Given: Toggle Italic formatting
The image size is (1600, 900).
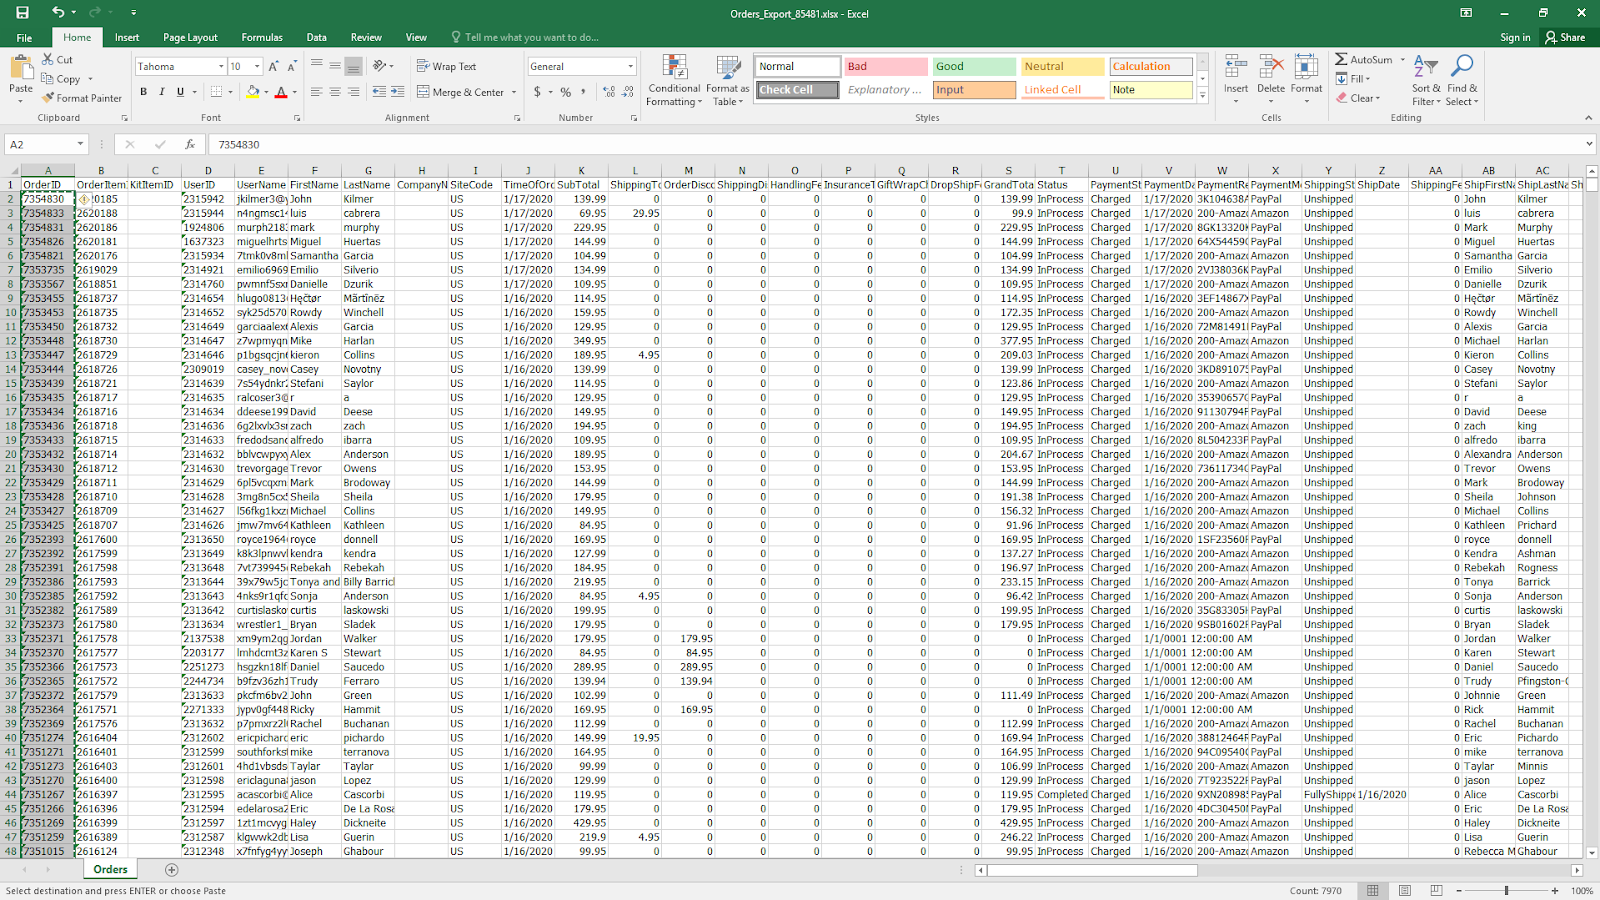Looking at the screenshot, I should (162, 92).
